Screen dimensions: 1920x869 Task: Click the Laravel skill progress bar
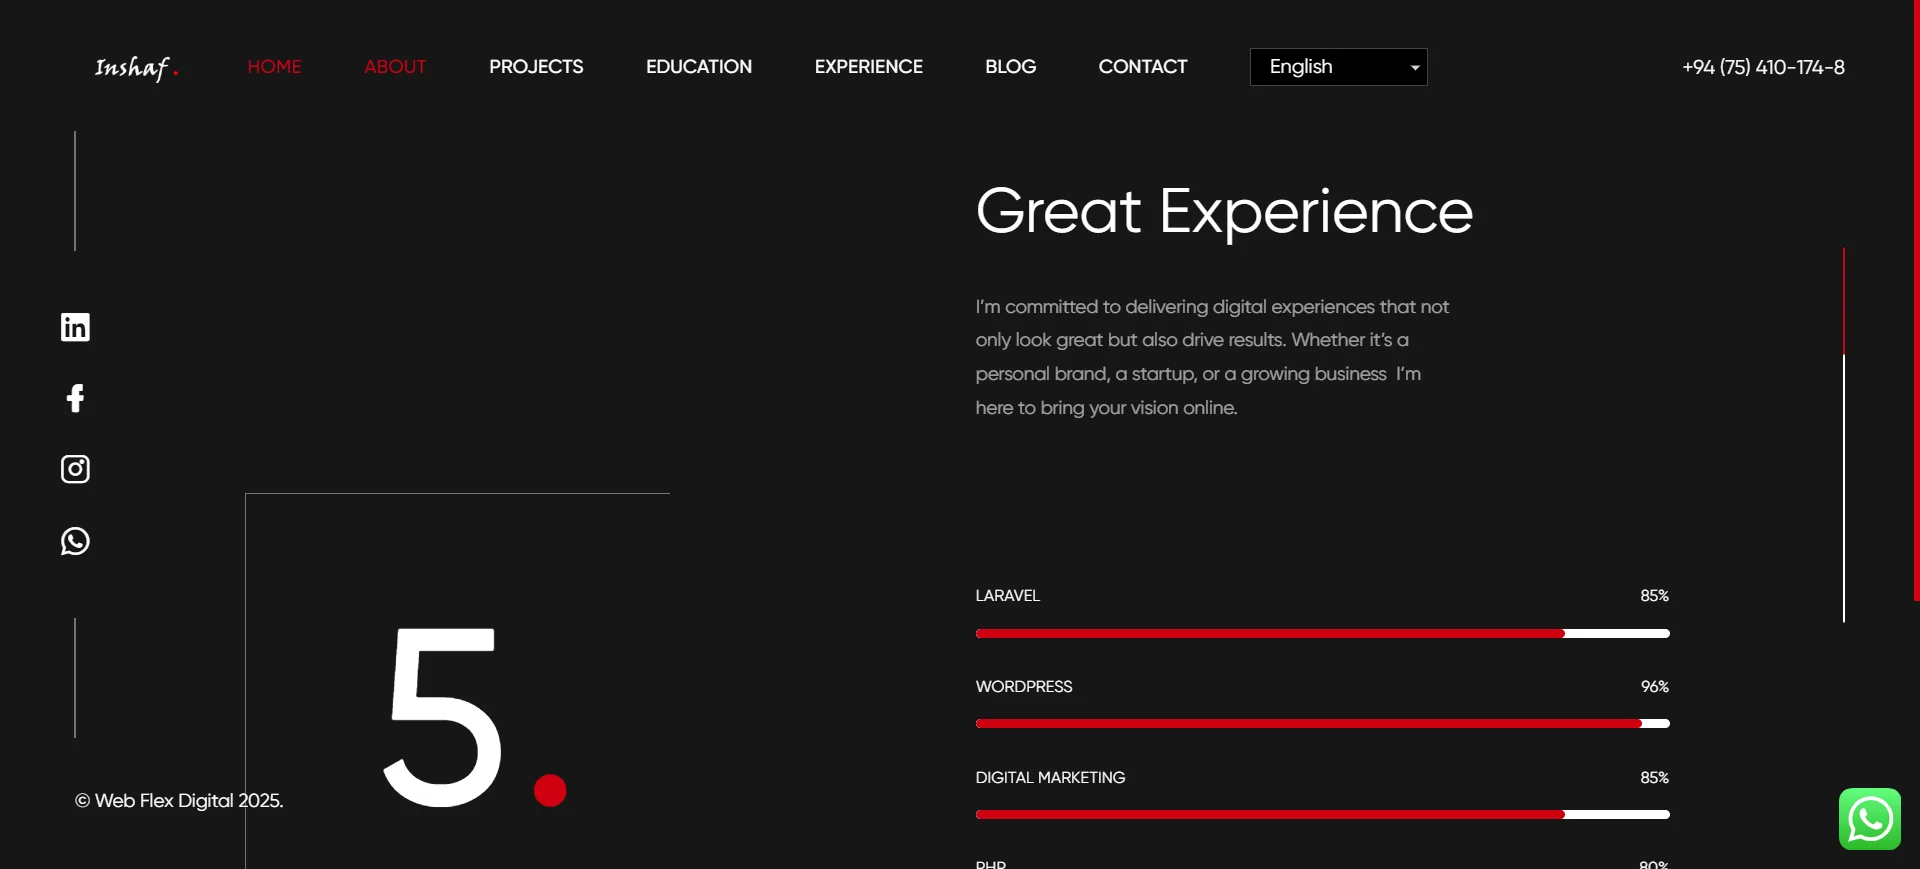[1322, 633]
